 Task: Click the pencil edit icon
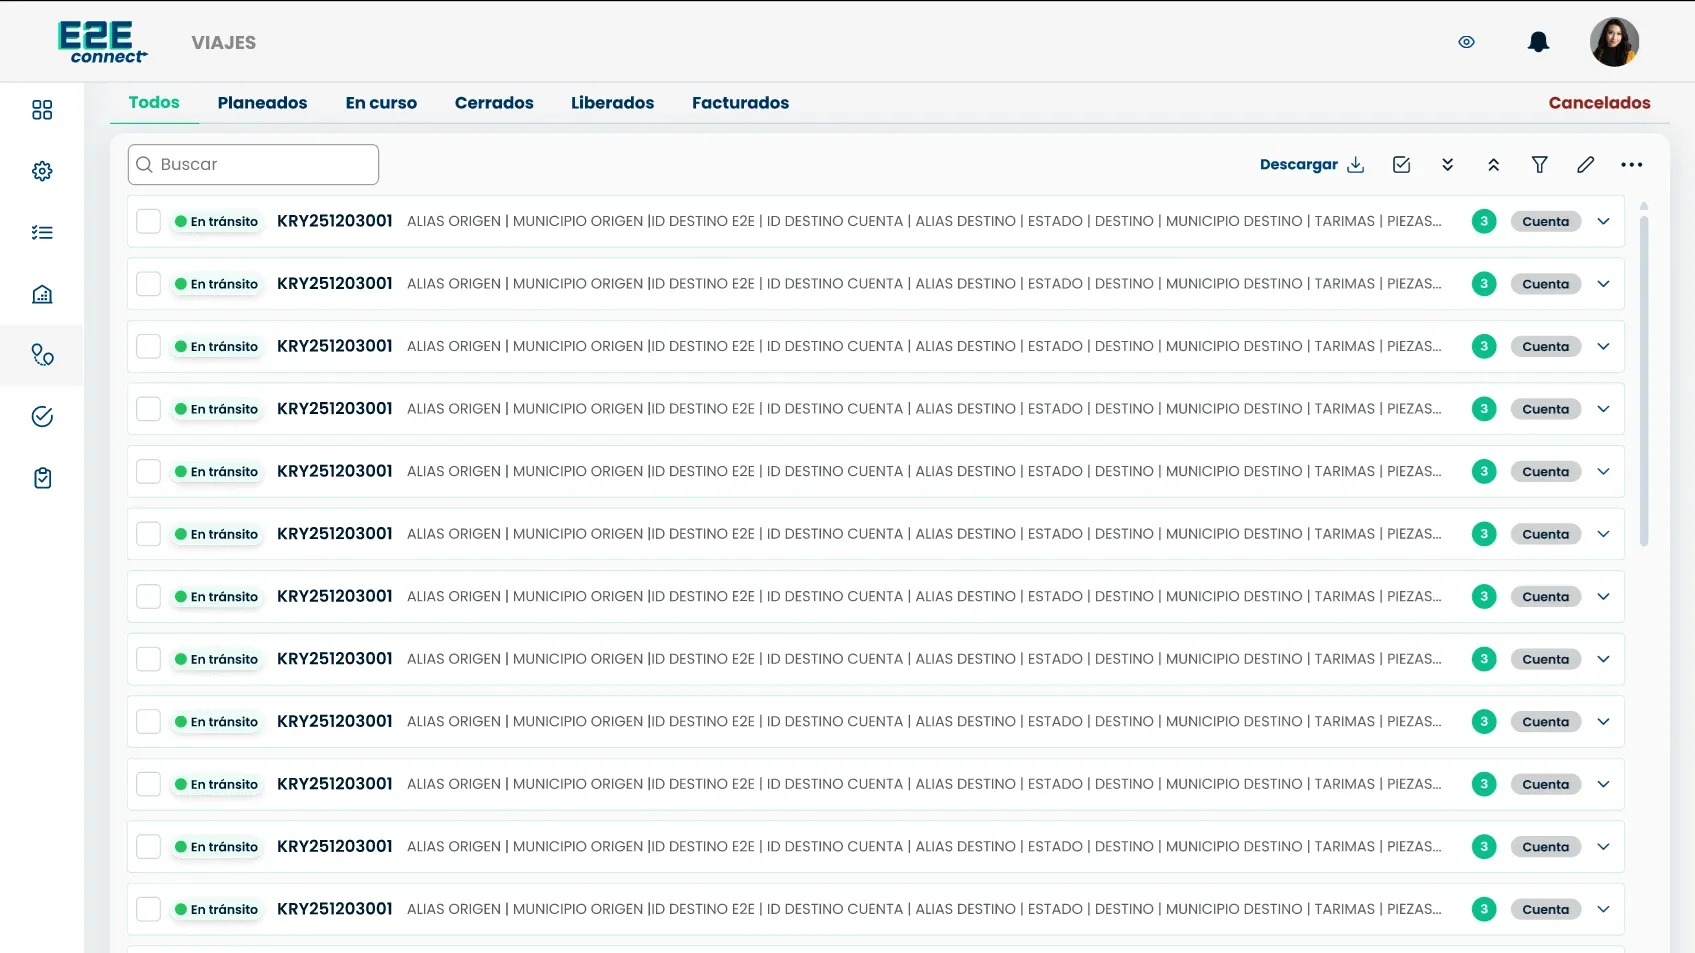[x=1586, y=164]
